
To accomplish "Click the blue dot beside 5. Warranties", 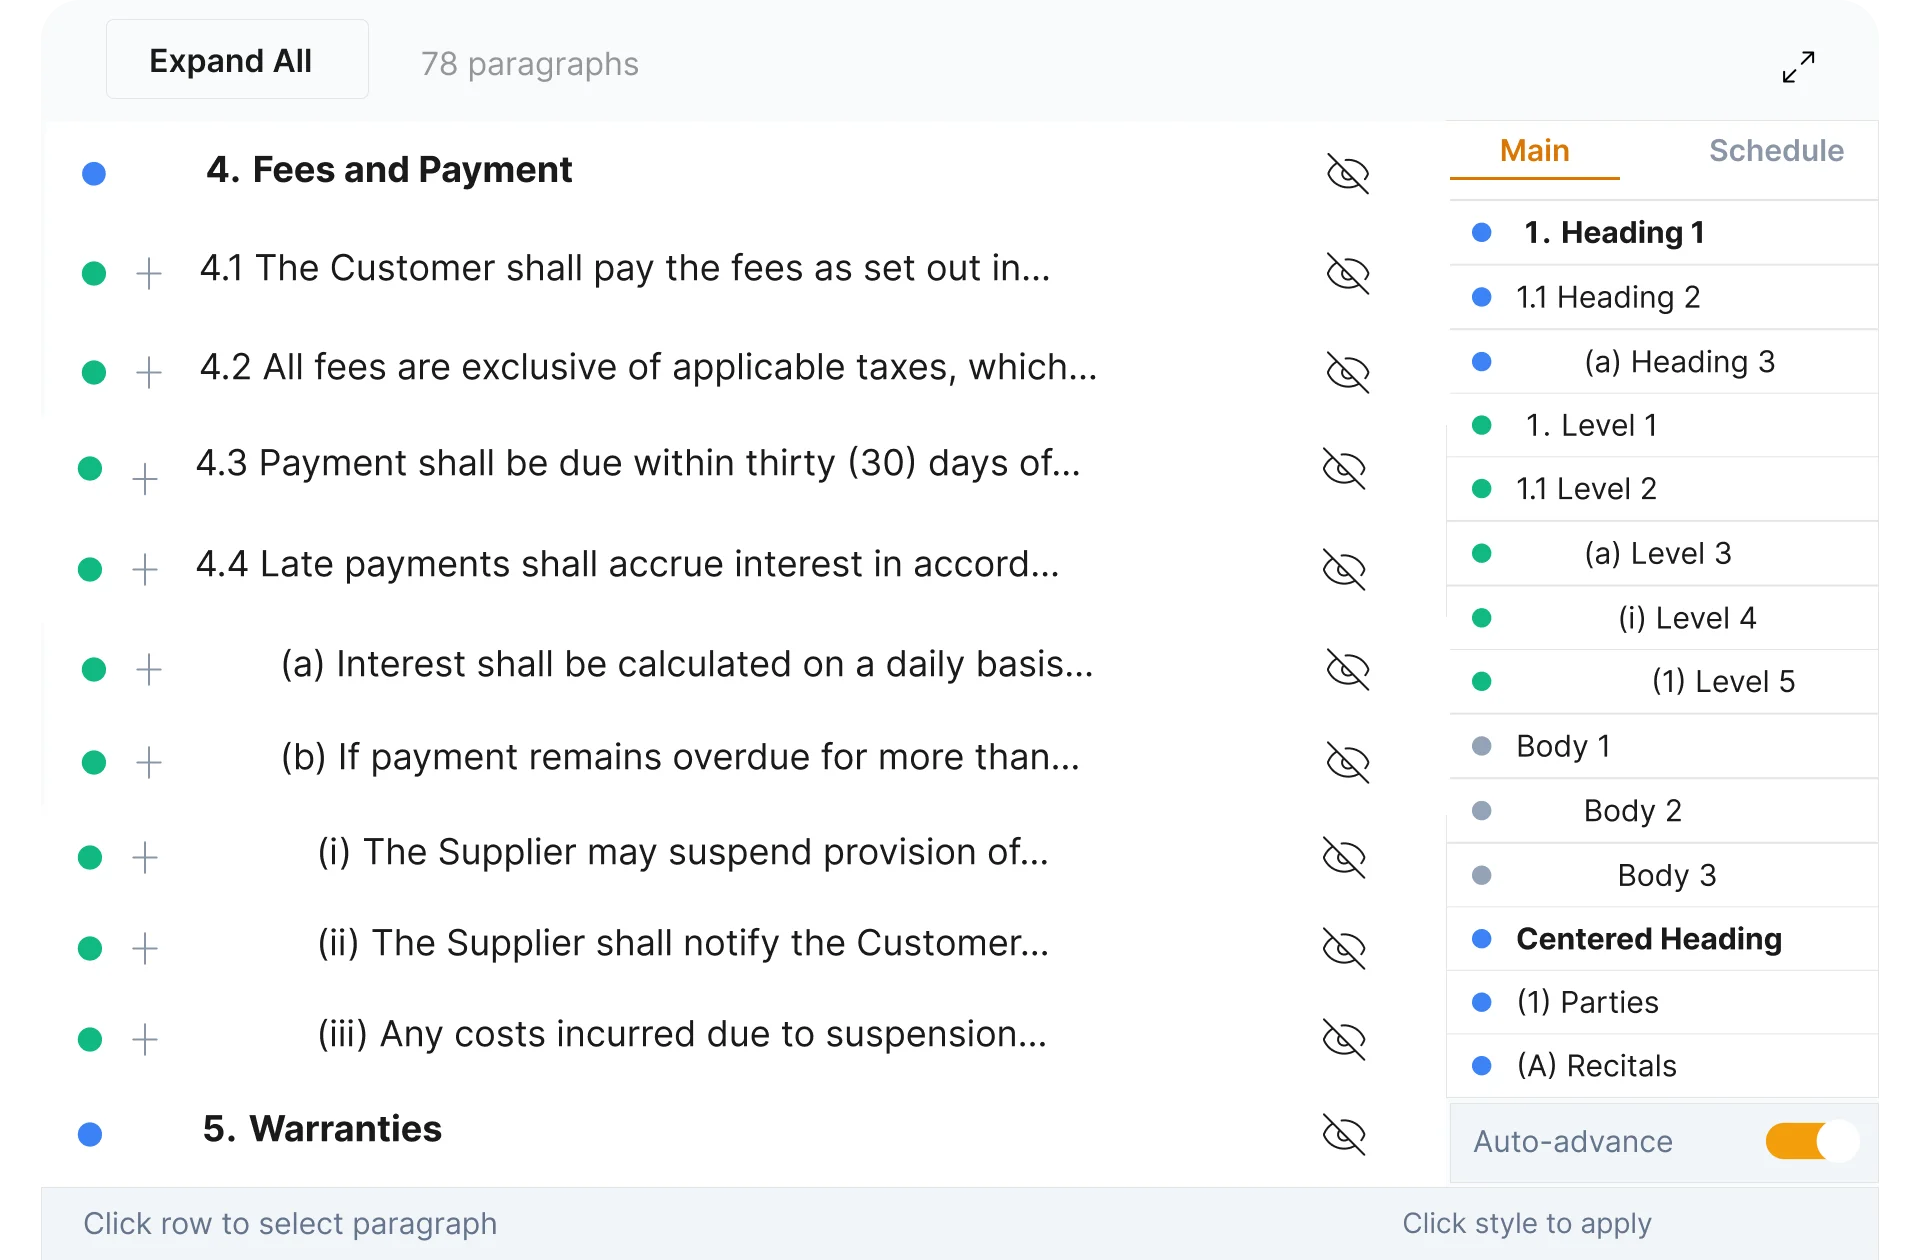I will point(90,1134).
